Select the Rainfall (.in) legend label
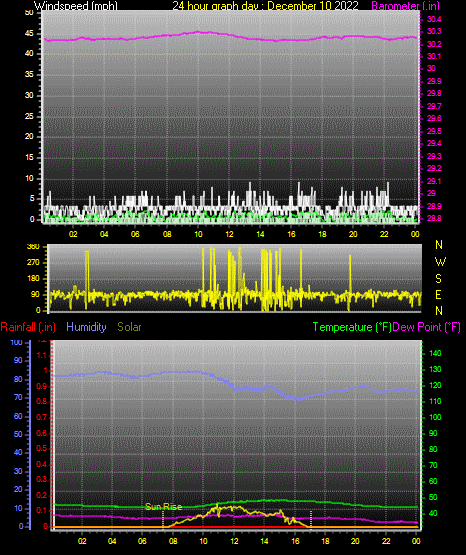The width and height of the screenshot is (466, 555). click(x=28, y=327)
